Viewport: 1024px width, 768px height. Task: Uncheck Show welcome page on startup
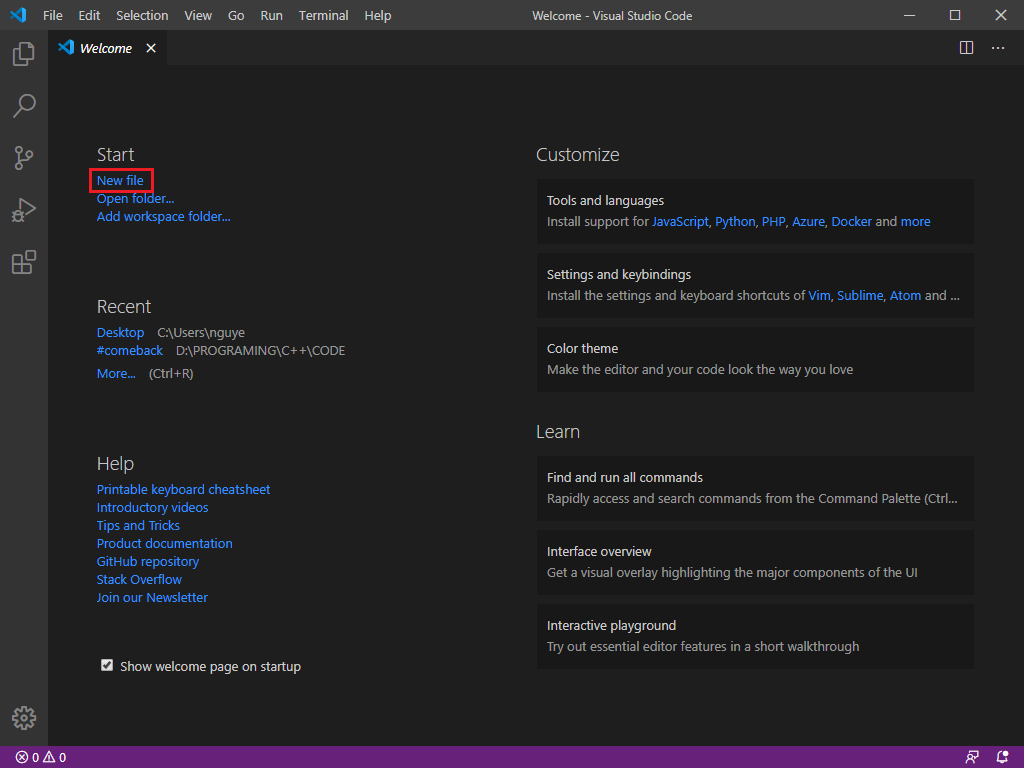[107, 665]
